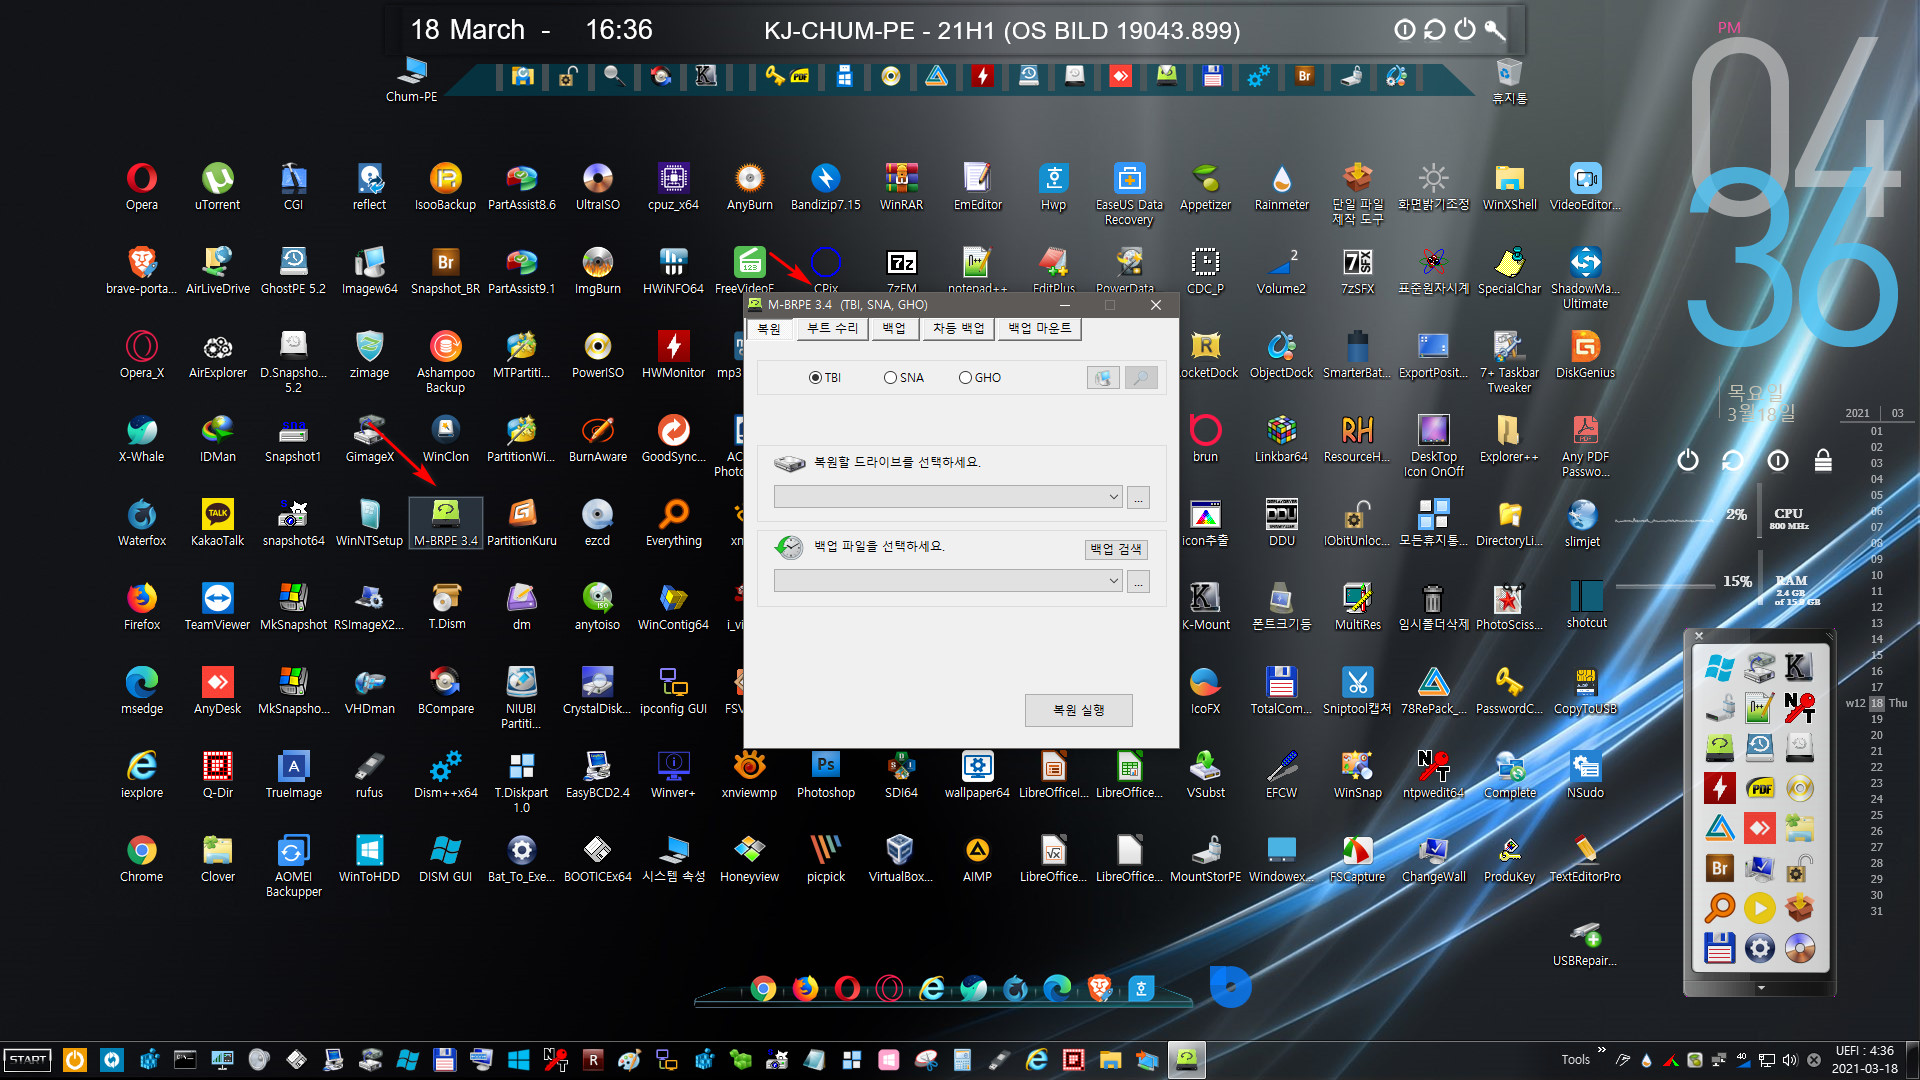Launch UltraISO from the desktop
Image resolution: width=1920 pixels, height=1080 pixels.
(598, 187)
